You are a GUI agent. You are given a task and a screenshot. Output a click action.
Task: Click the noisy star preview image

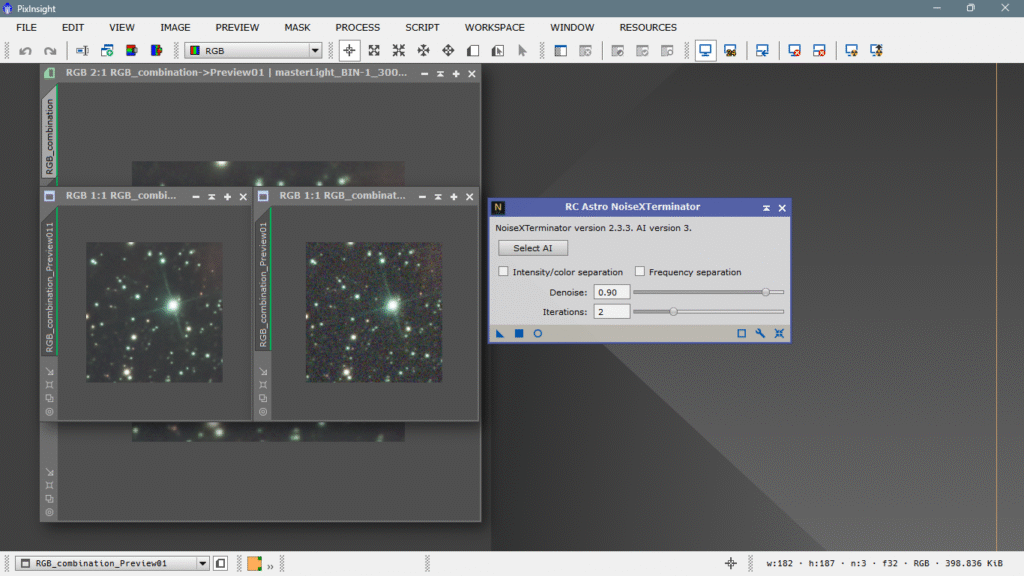coord(374,312)
